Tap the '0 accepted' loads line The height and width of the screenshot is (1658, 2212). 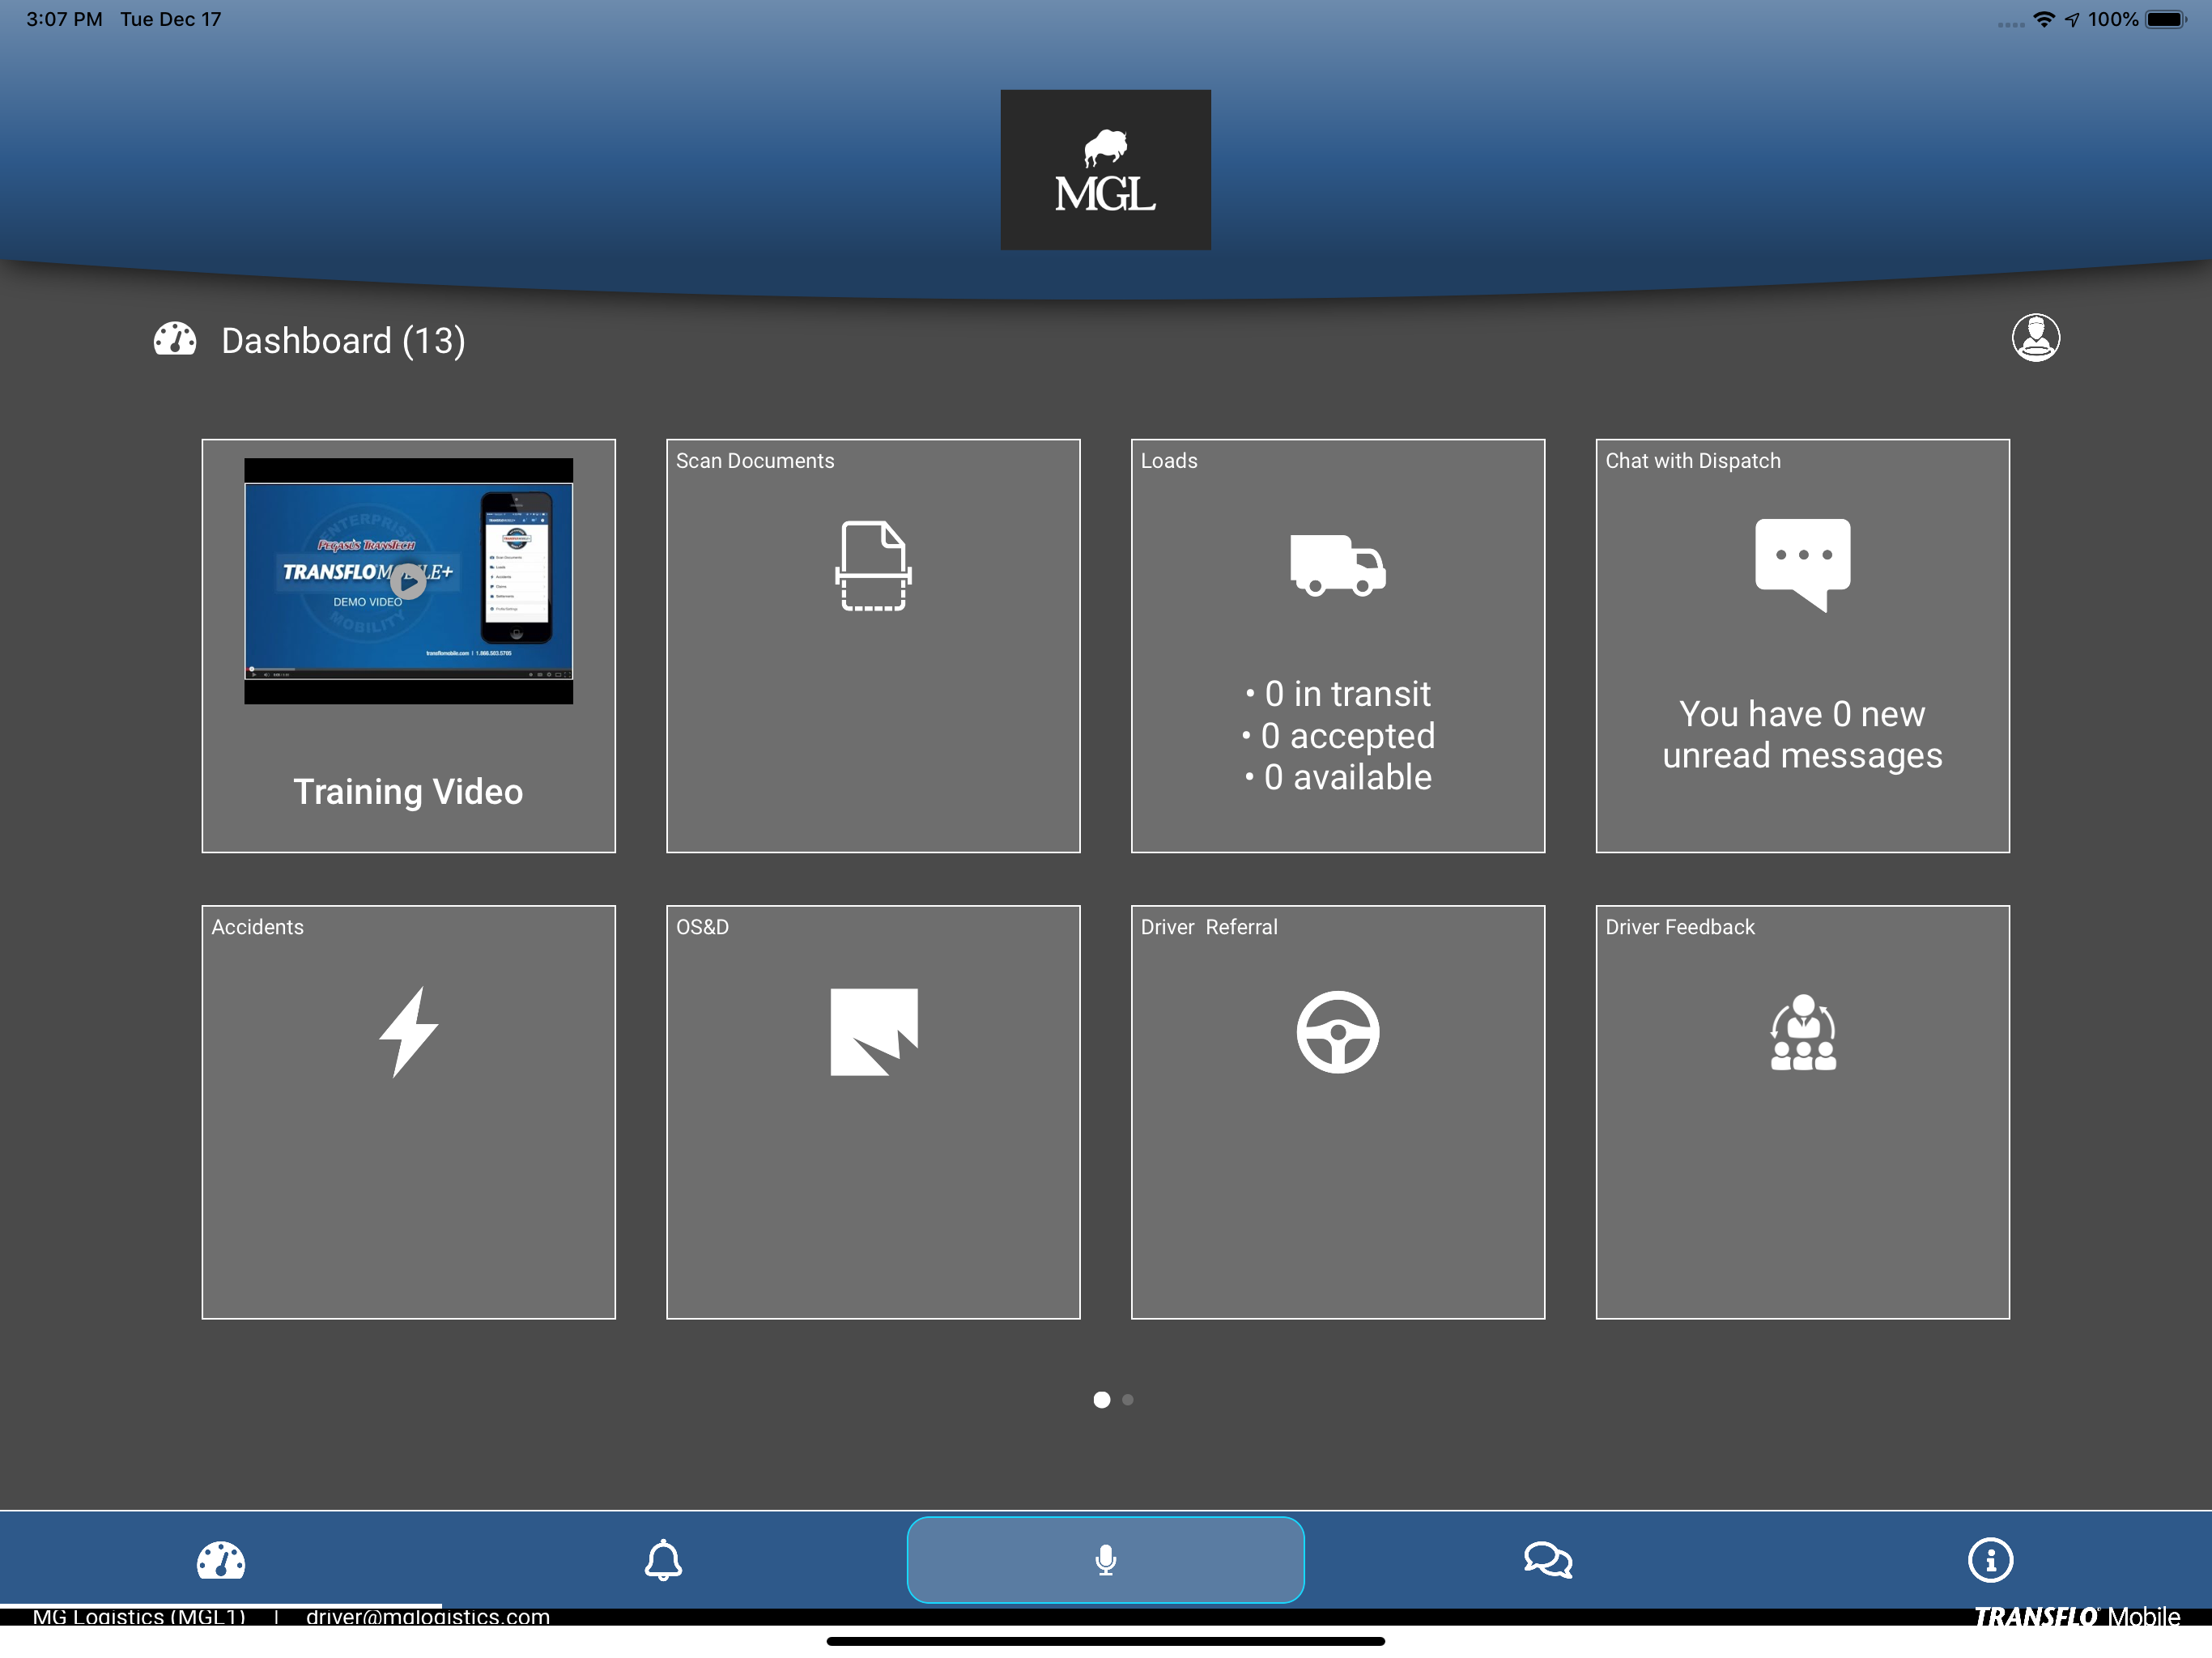click(x=1338, y=736)
